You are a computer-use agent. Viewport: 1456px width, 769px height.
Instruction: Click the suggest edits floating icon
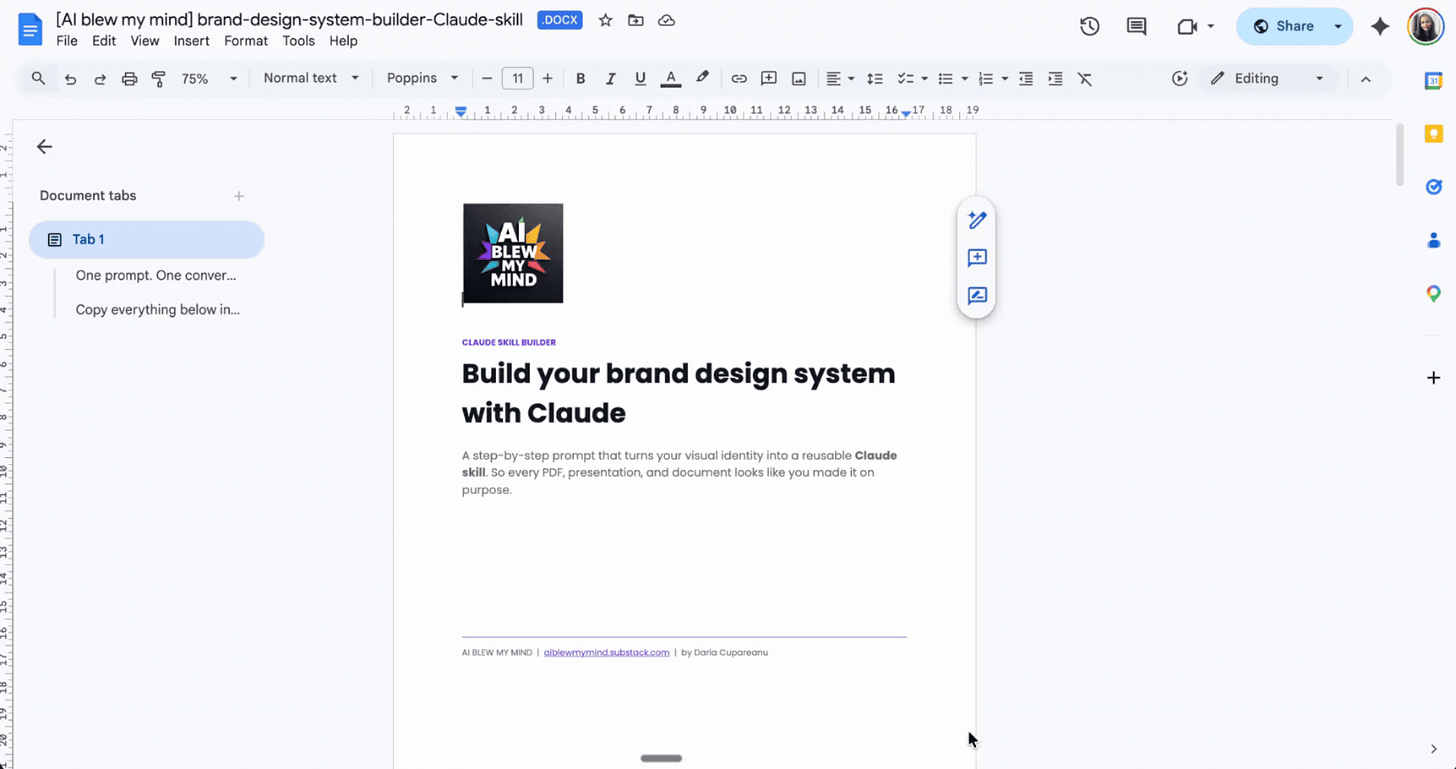pyautogui.click(x=977, y=220)
